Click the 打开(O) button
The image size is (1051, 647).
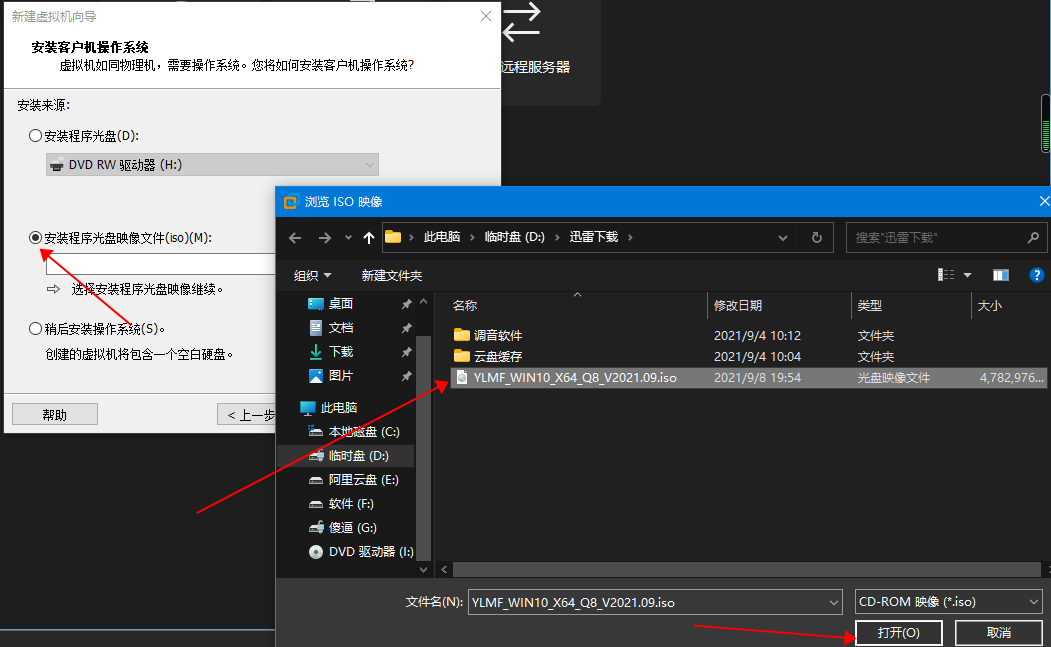pyautogui.click(x=899, y=633)
